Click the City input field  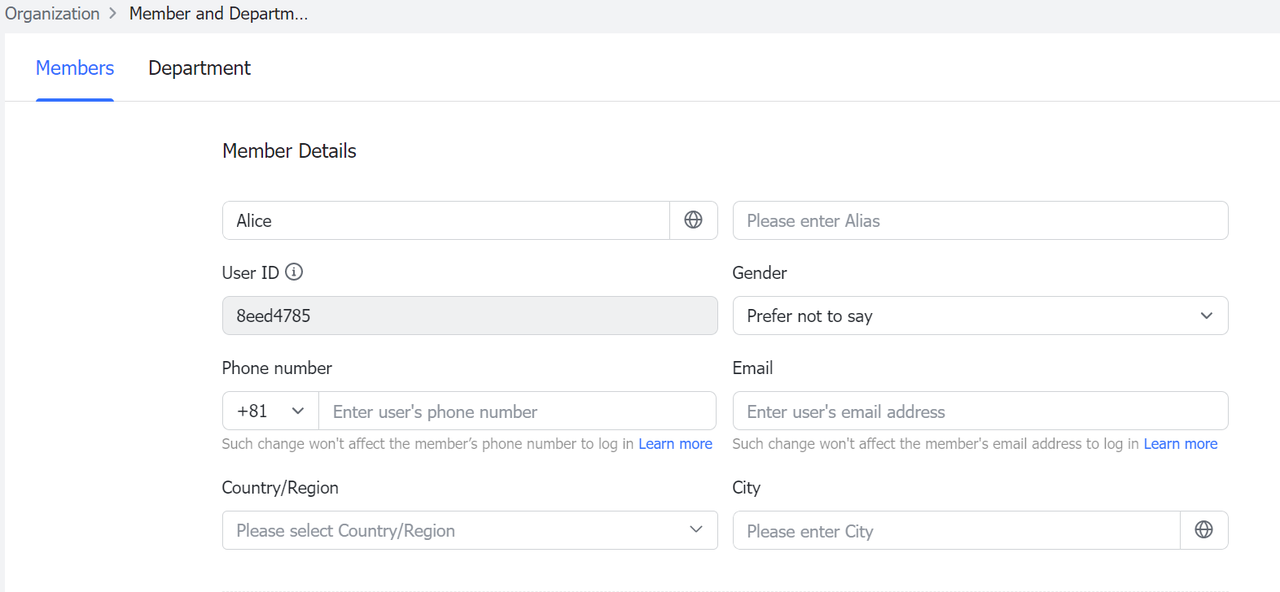pyautogui.click(x=955, y=530)
